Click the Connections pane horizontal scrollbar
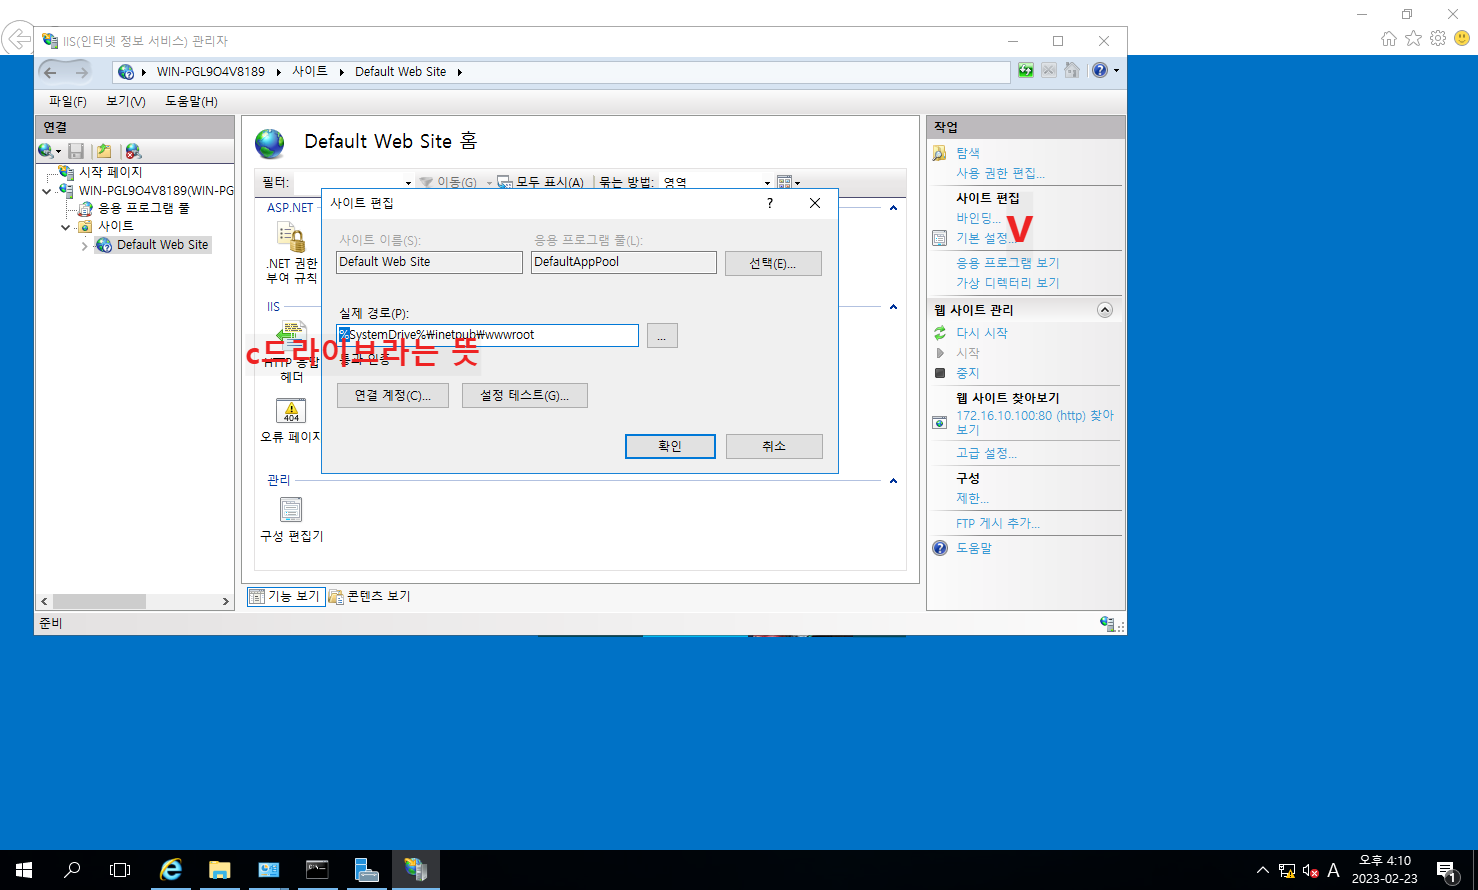The width and height of the screenshot is (1478, 890). point(135,601)
